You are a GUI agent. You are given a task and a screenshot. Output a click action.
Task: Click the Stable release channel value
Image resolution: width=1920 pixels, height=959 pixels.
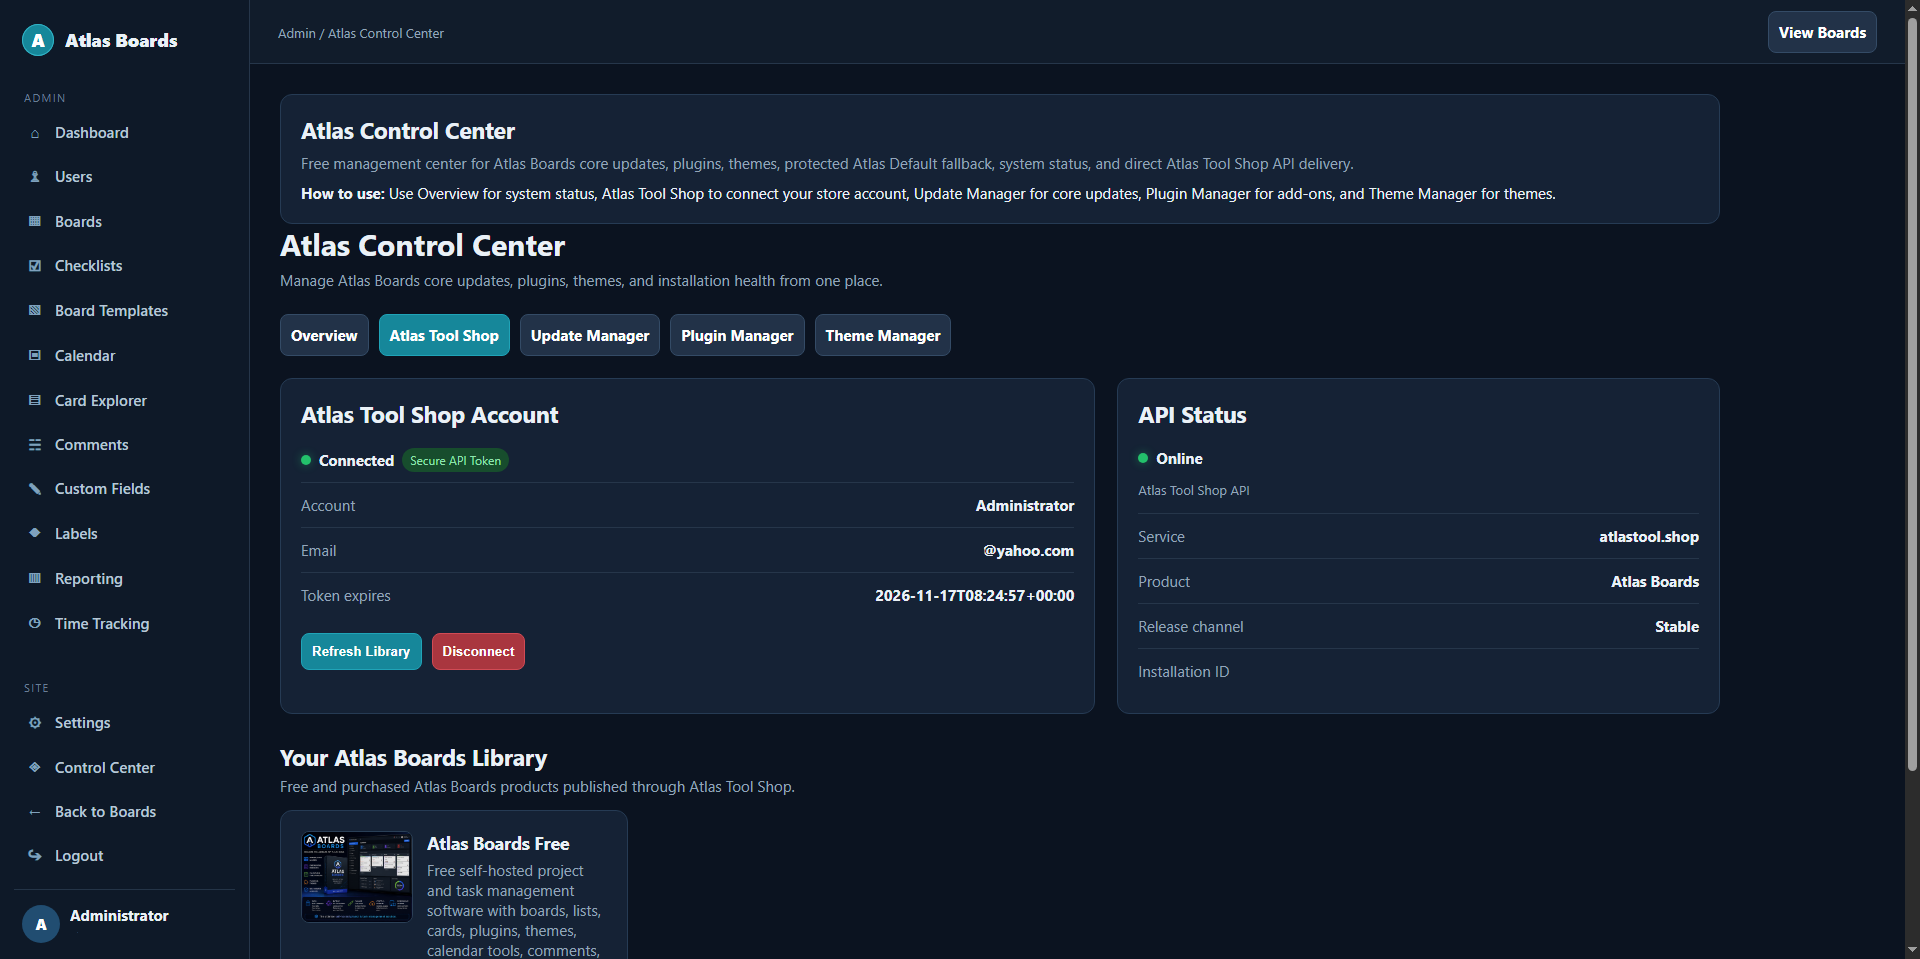tap(1677, 627)
